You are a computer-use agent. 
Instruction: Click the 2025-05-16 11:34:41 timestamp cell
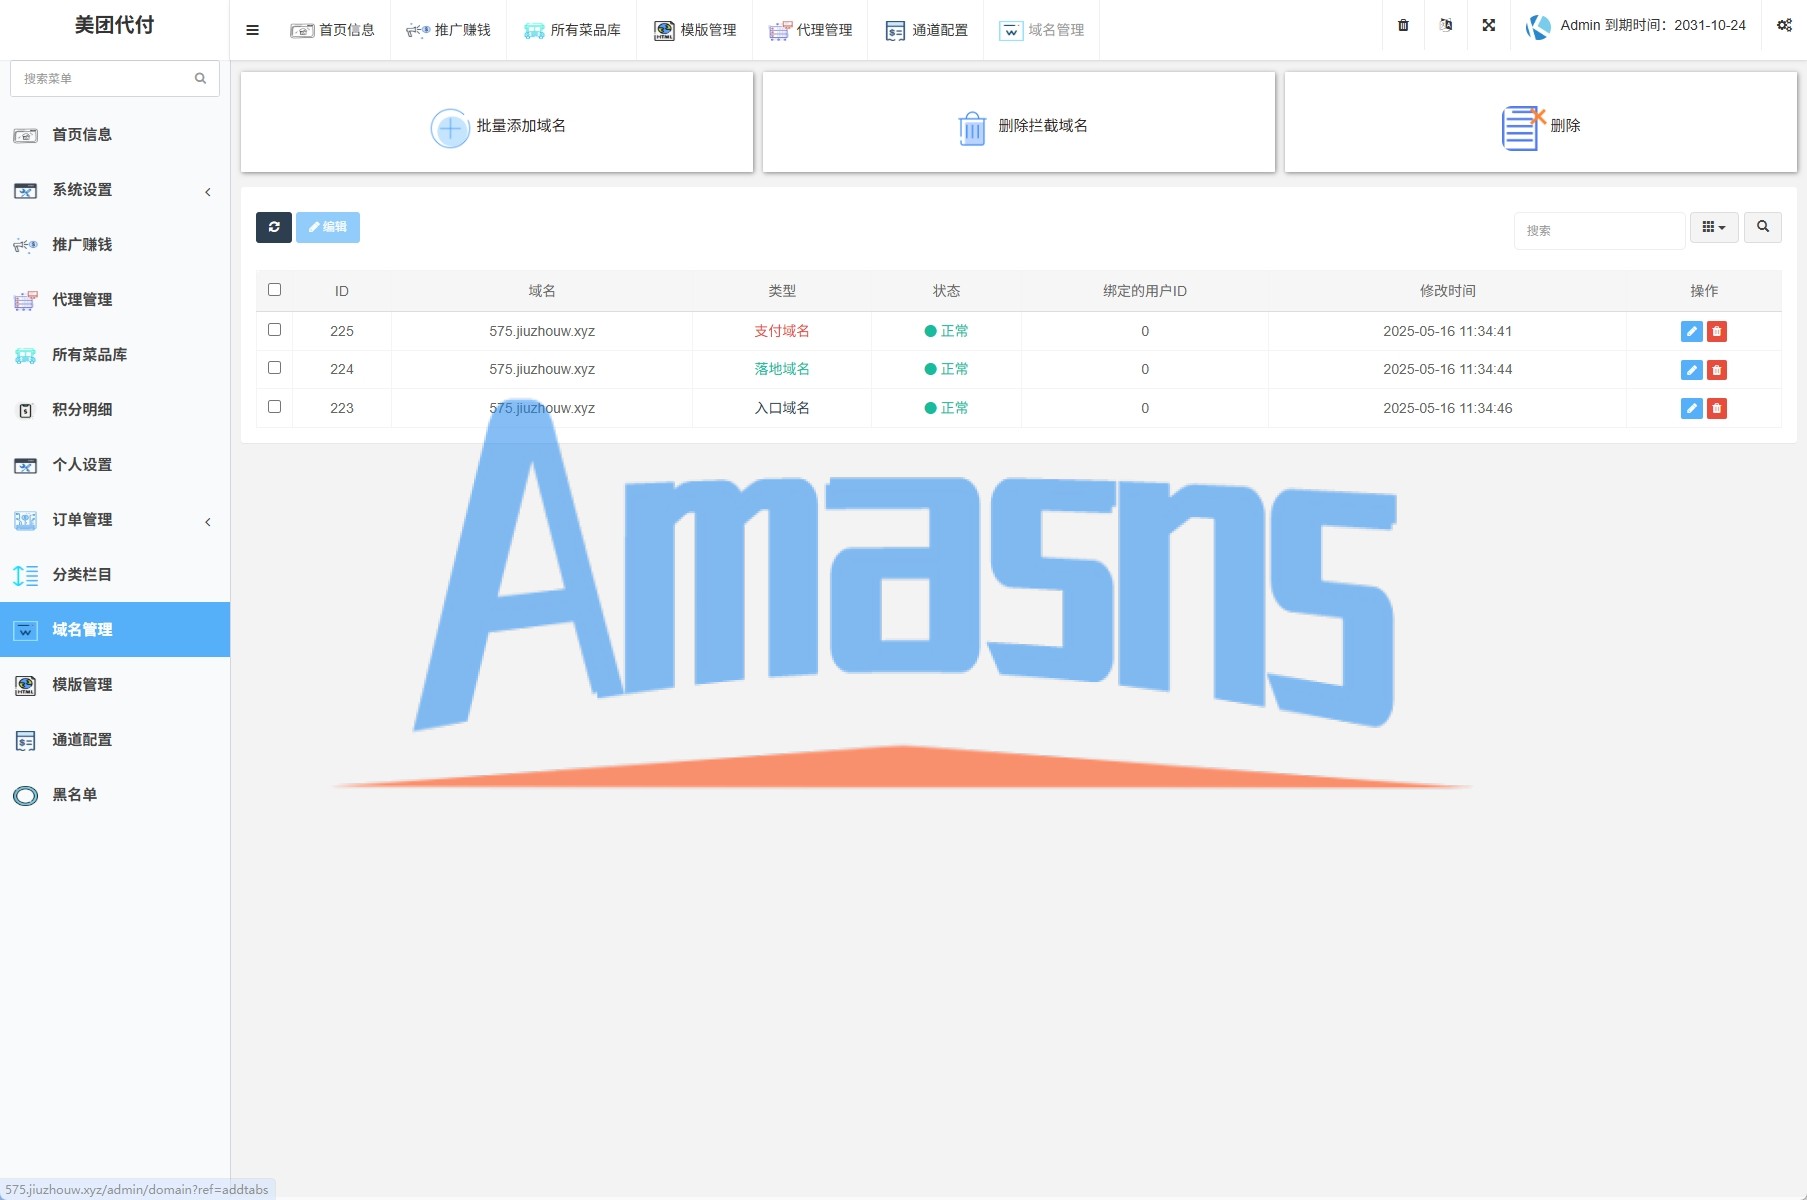point(1448,331)
